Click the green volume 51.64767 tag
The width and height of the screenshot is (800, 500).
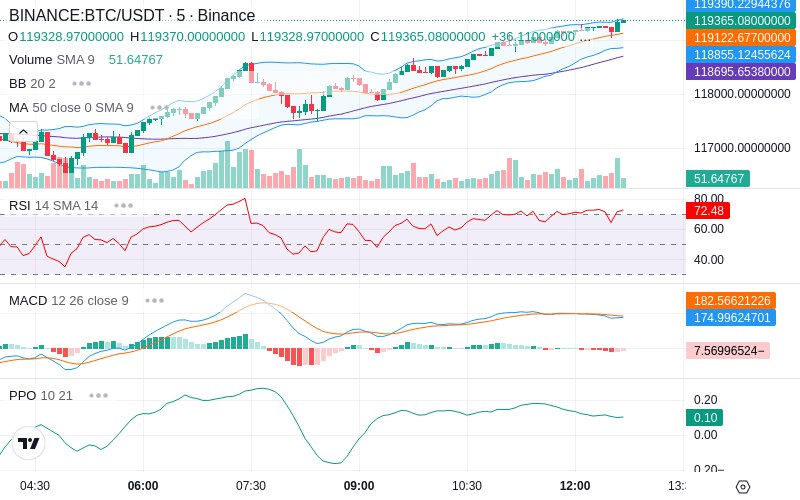pyautogui.click(x=718, y=179)
